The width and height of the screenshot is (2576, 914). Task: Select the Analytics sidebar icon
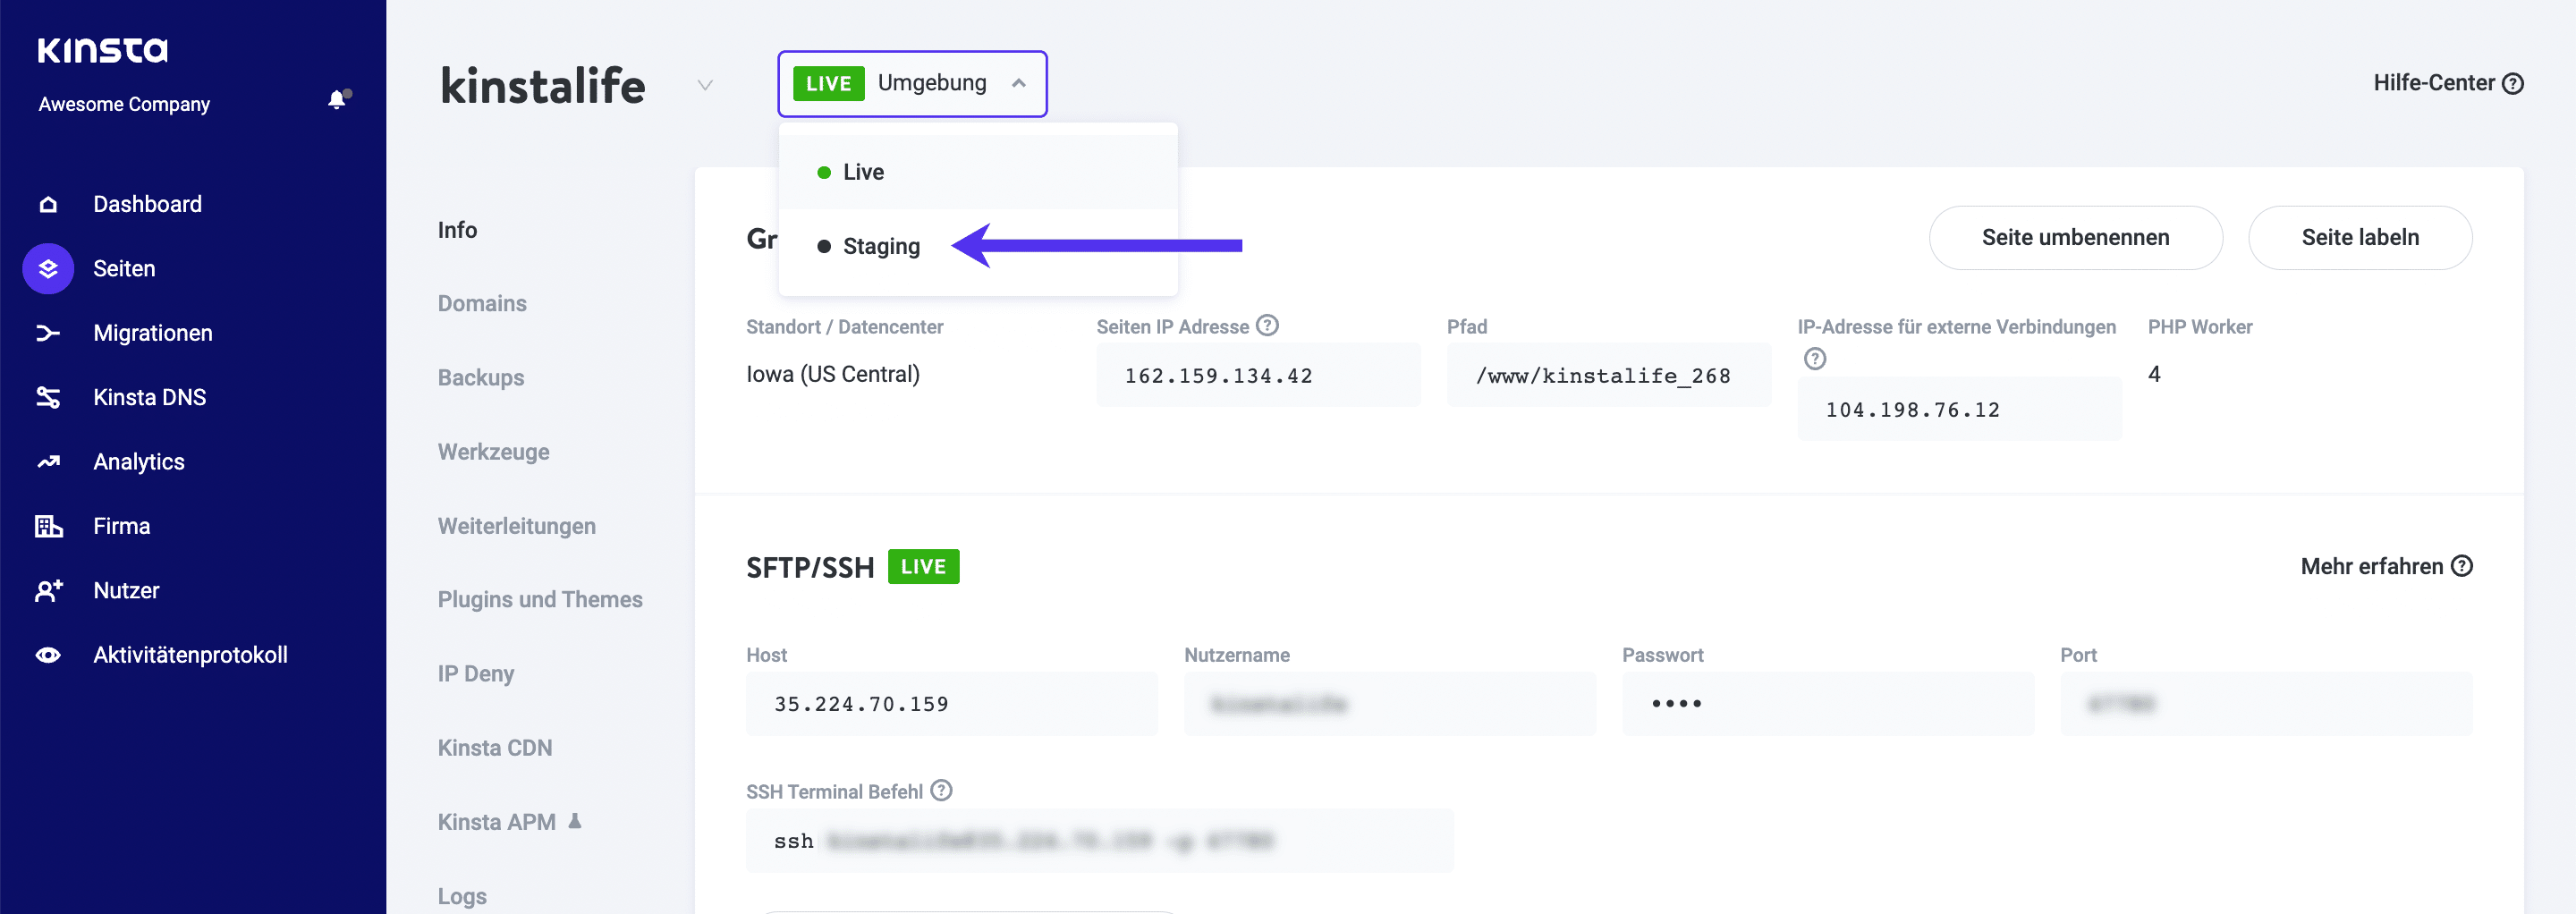click(x=47, y=461)
